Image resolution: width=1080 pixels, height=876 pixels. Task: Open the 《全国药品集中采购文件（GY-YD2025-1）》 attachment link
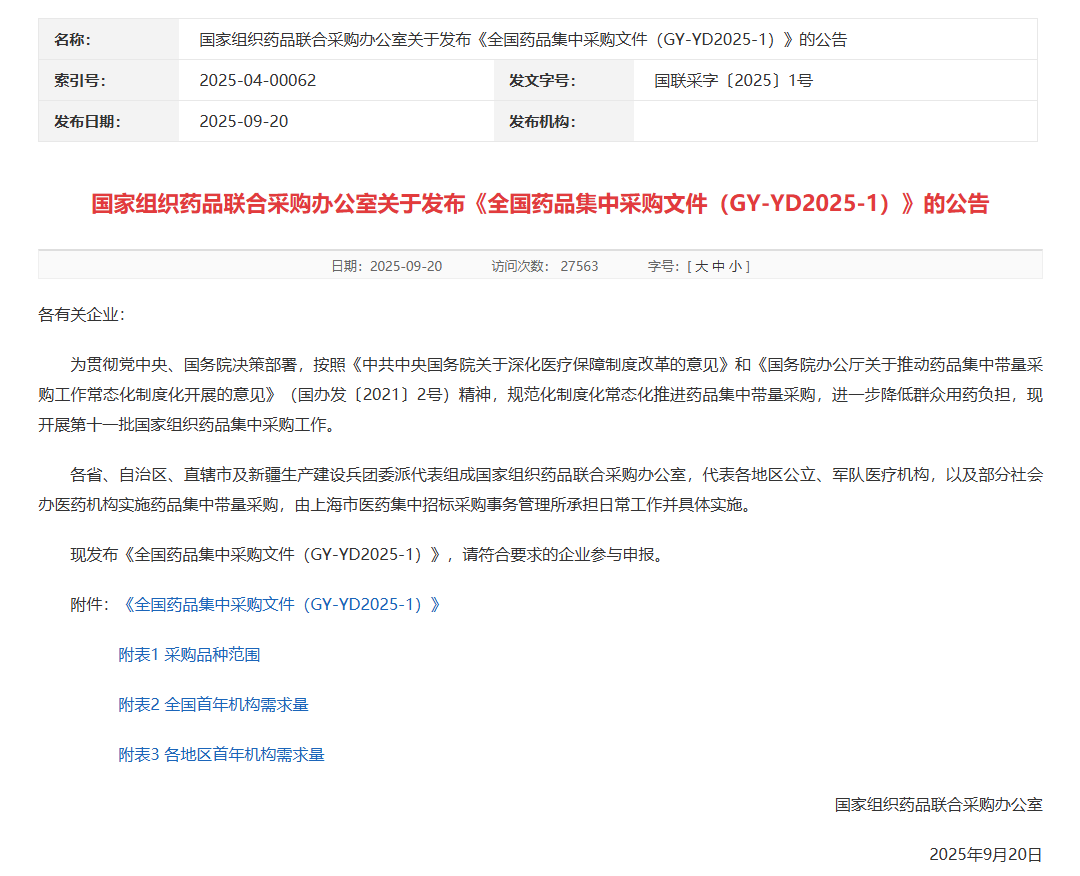tap(280, 605)
